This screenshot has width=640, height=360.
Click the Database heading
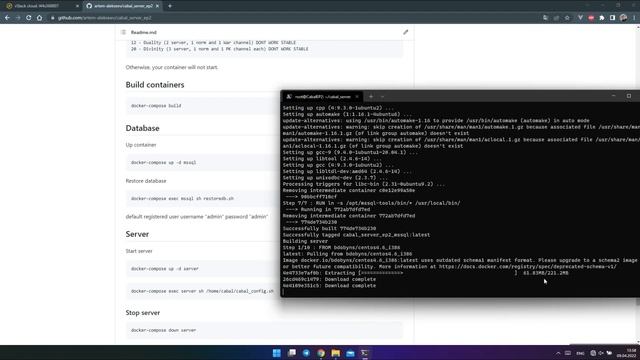click(x=142, y=128)
